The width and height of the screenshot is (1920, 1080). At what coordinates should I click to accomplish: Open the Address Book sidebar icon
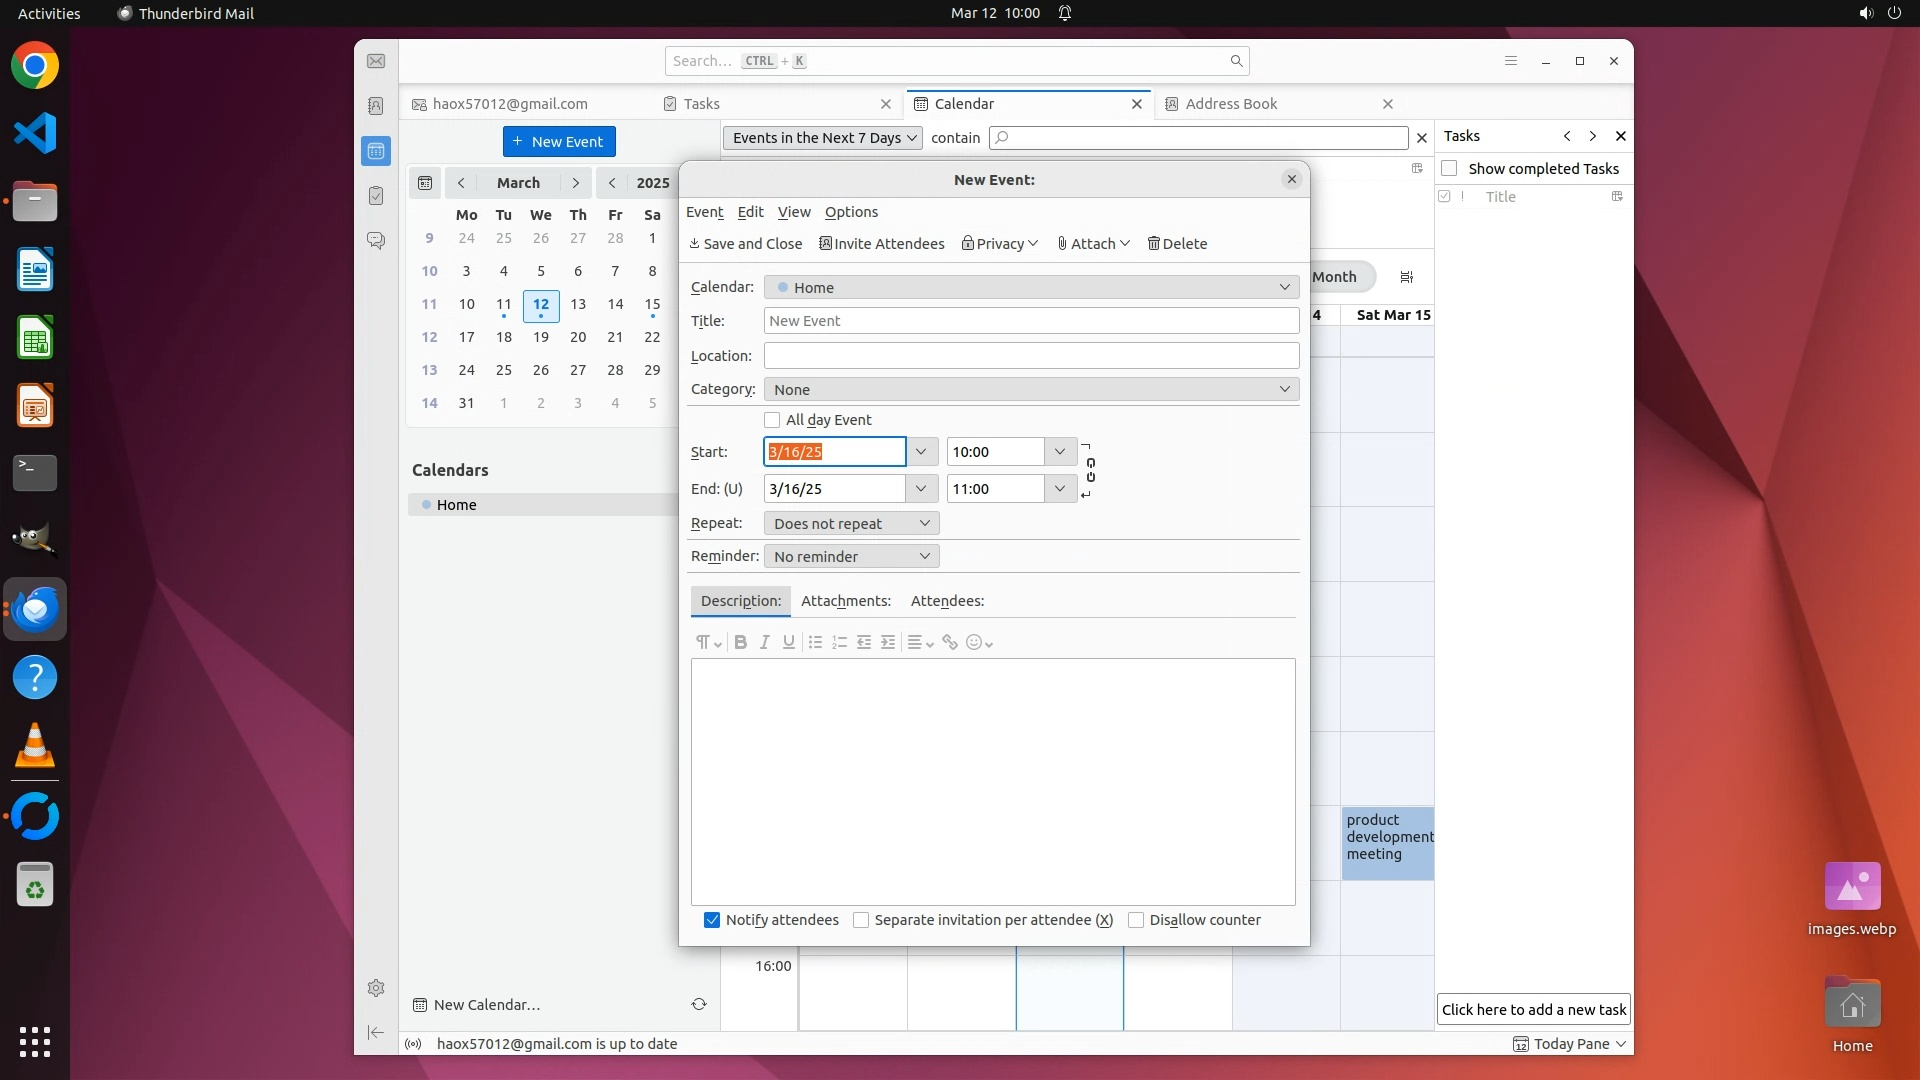376,106
